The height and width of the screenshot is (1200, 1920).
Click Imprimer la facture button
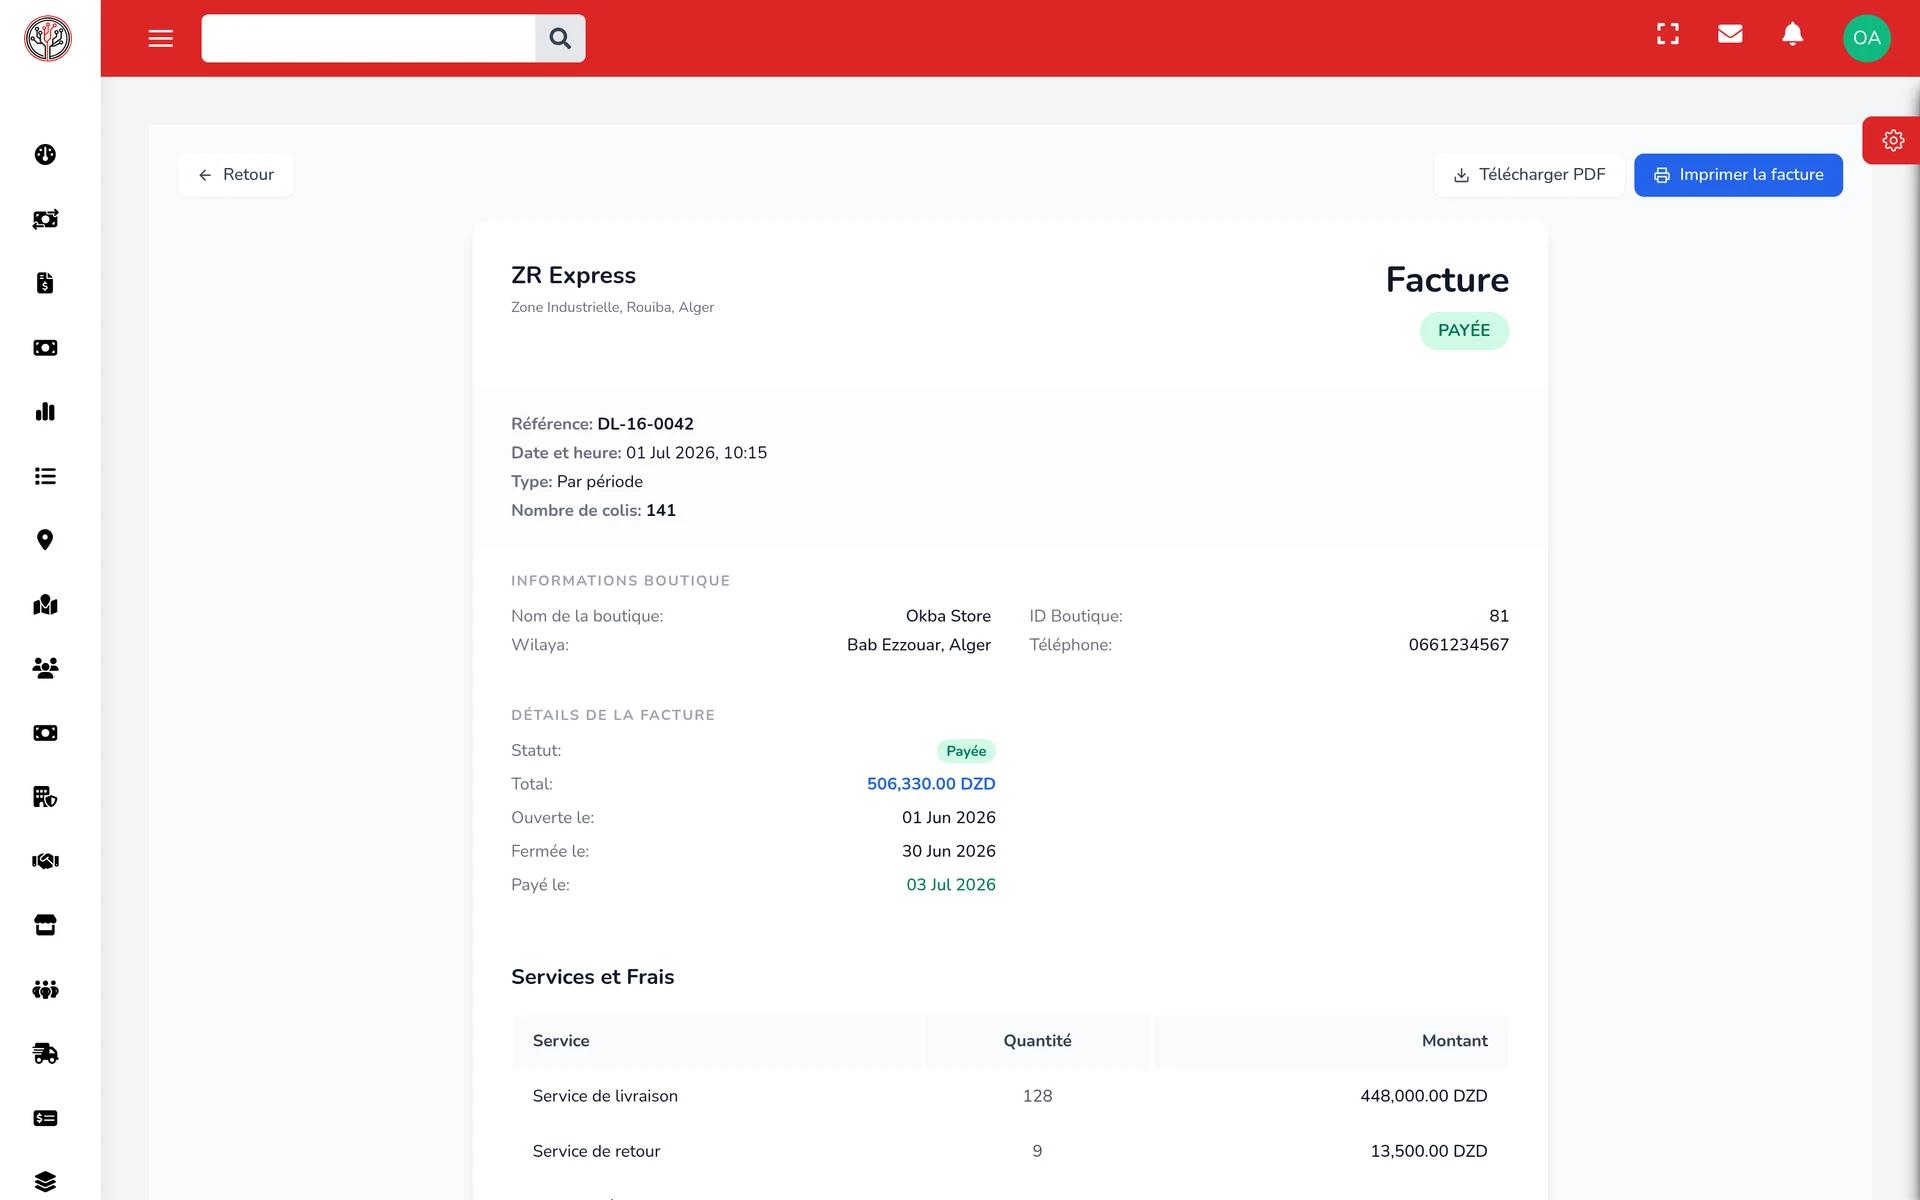(1738, 175)
